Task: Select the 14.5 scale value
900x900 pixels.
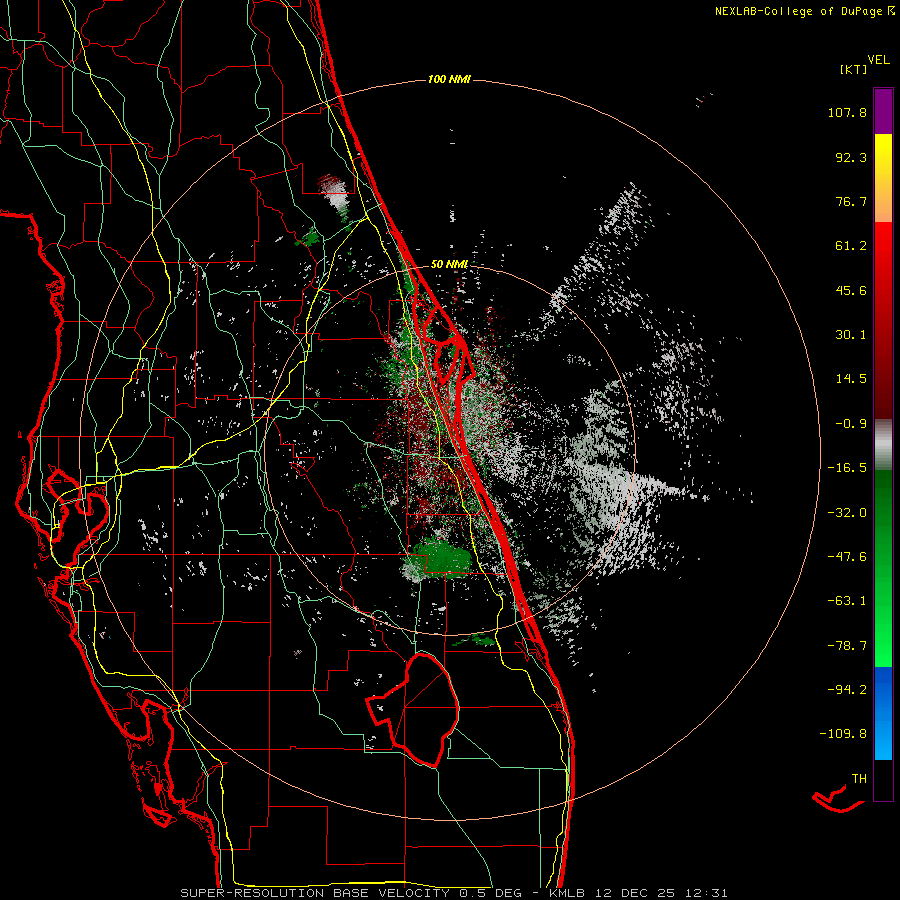Action: coord(851,379)
